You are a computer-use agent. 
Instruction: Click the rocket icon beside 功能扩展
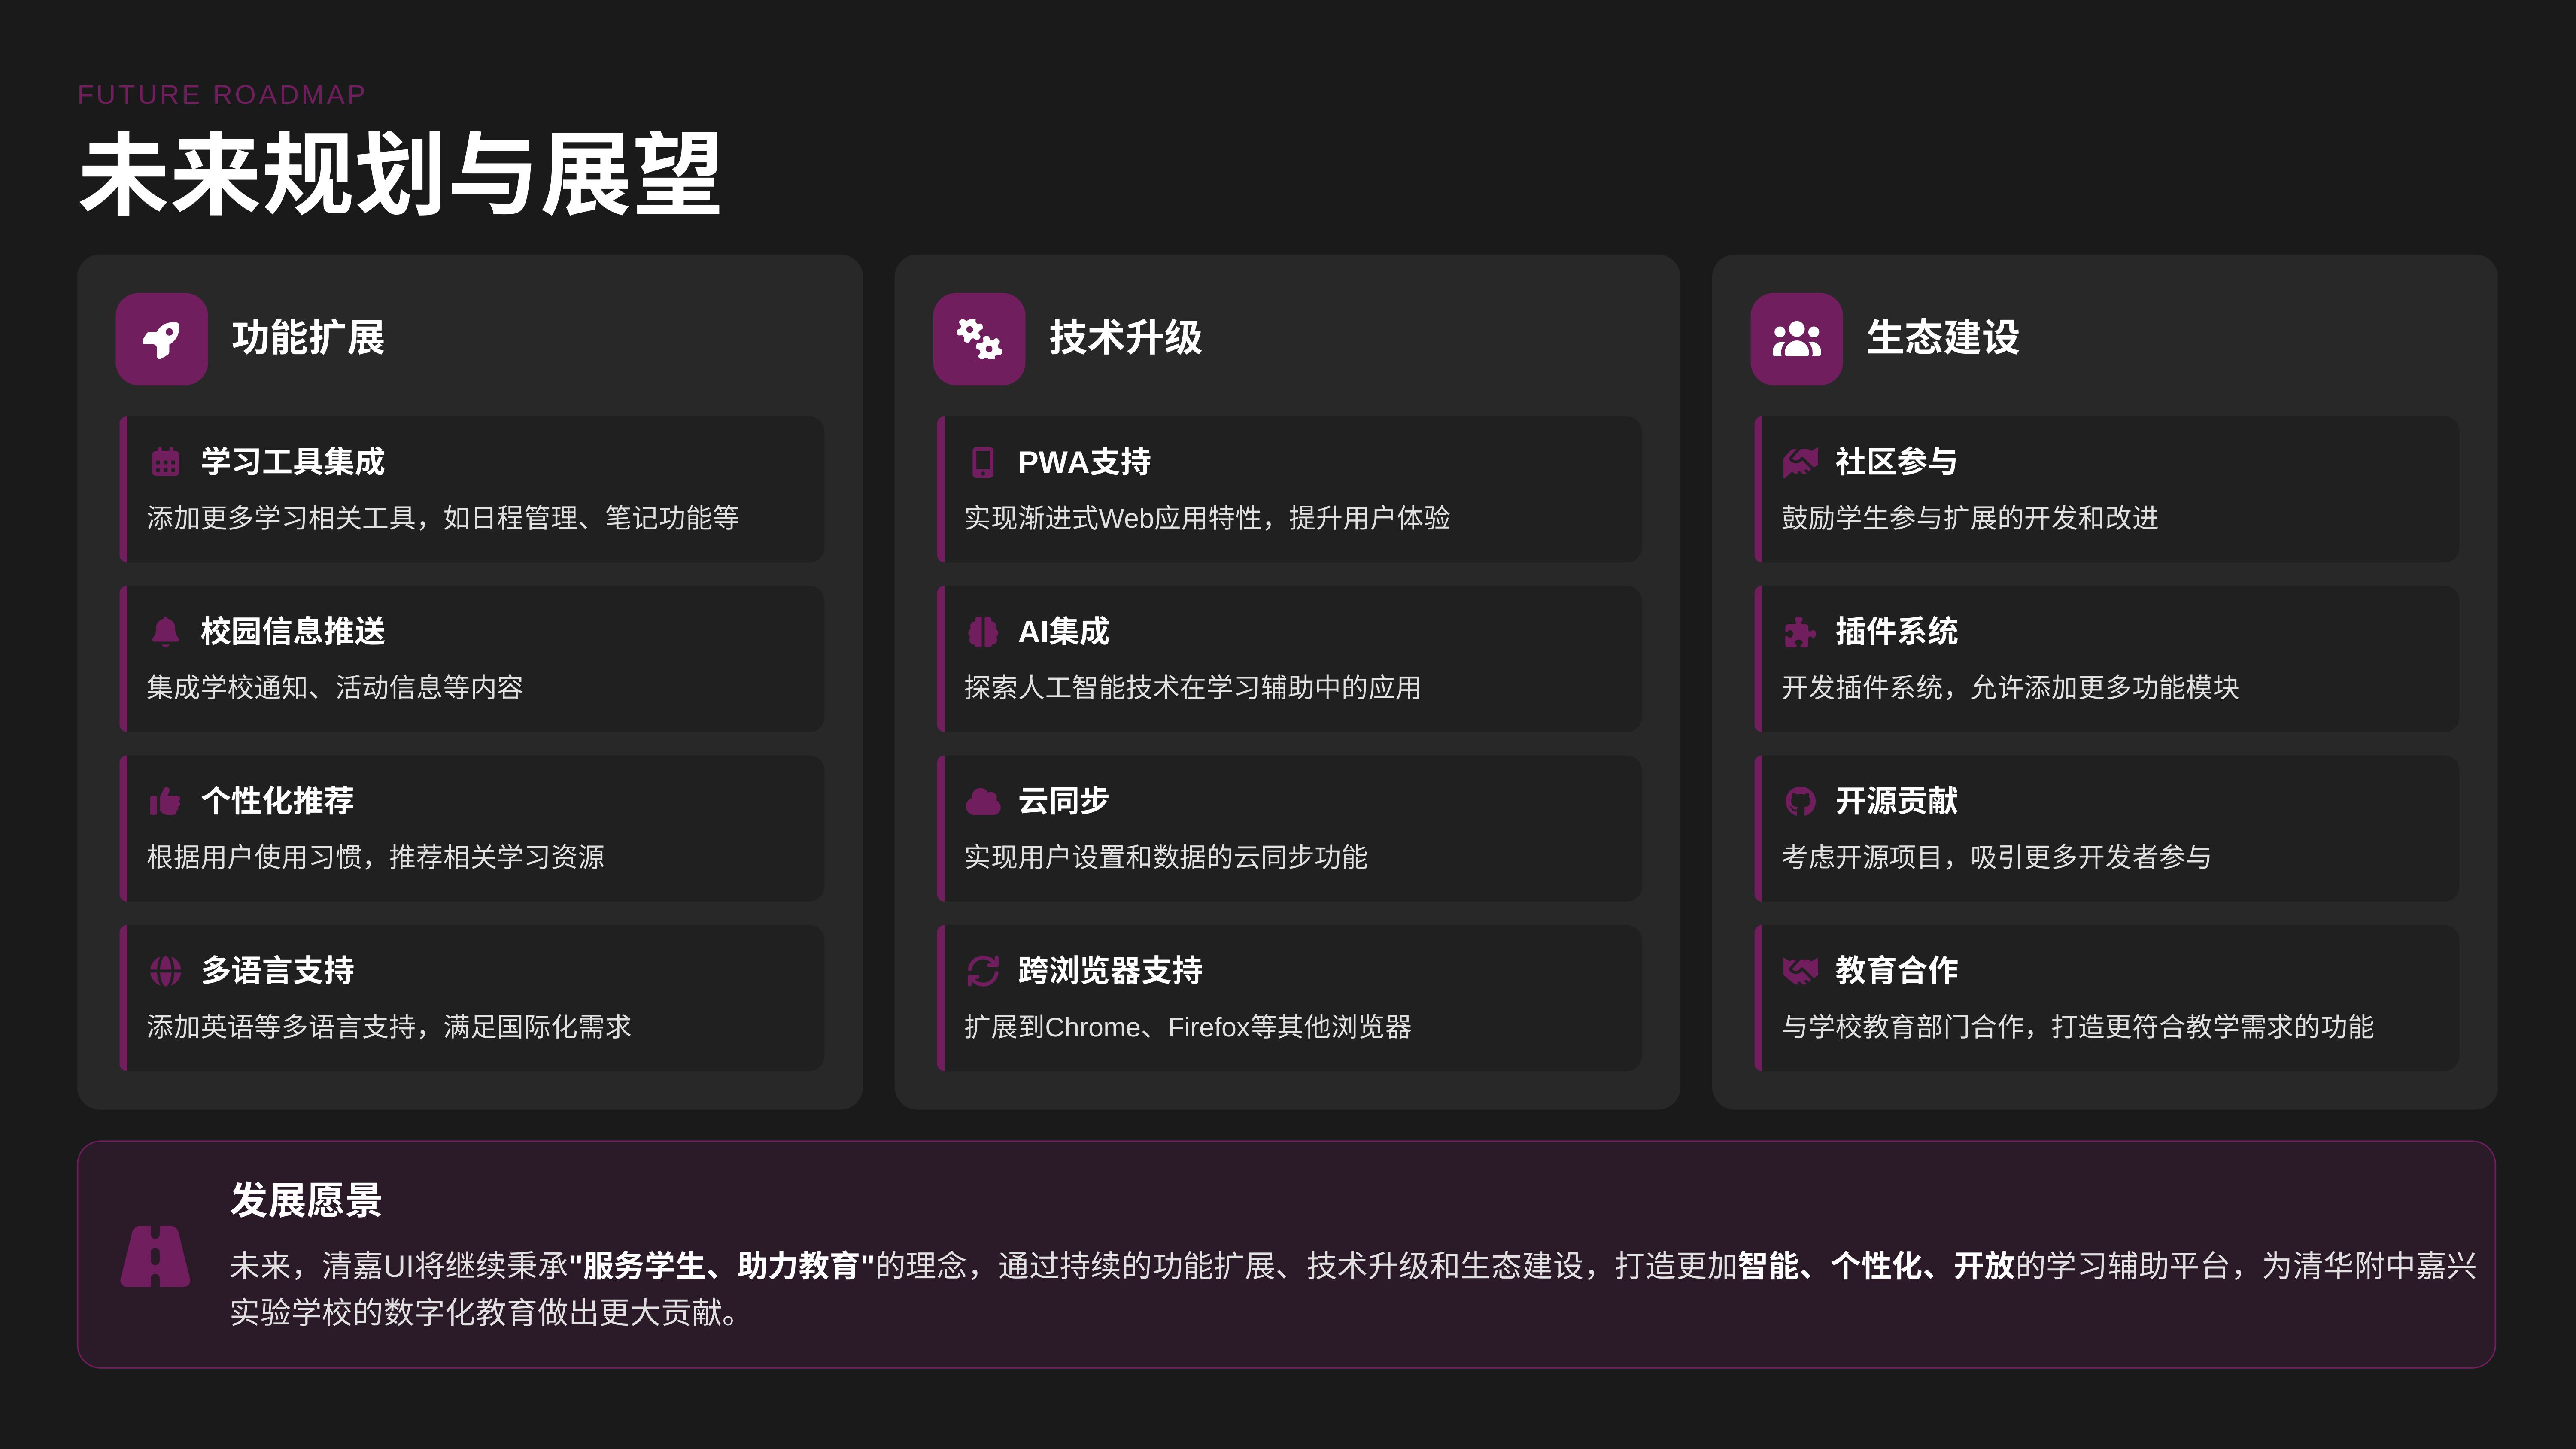coord(161,339)
